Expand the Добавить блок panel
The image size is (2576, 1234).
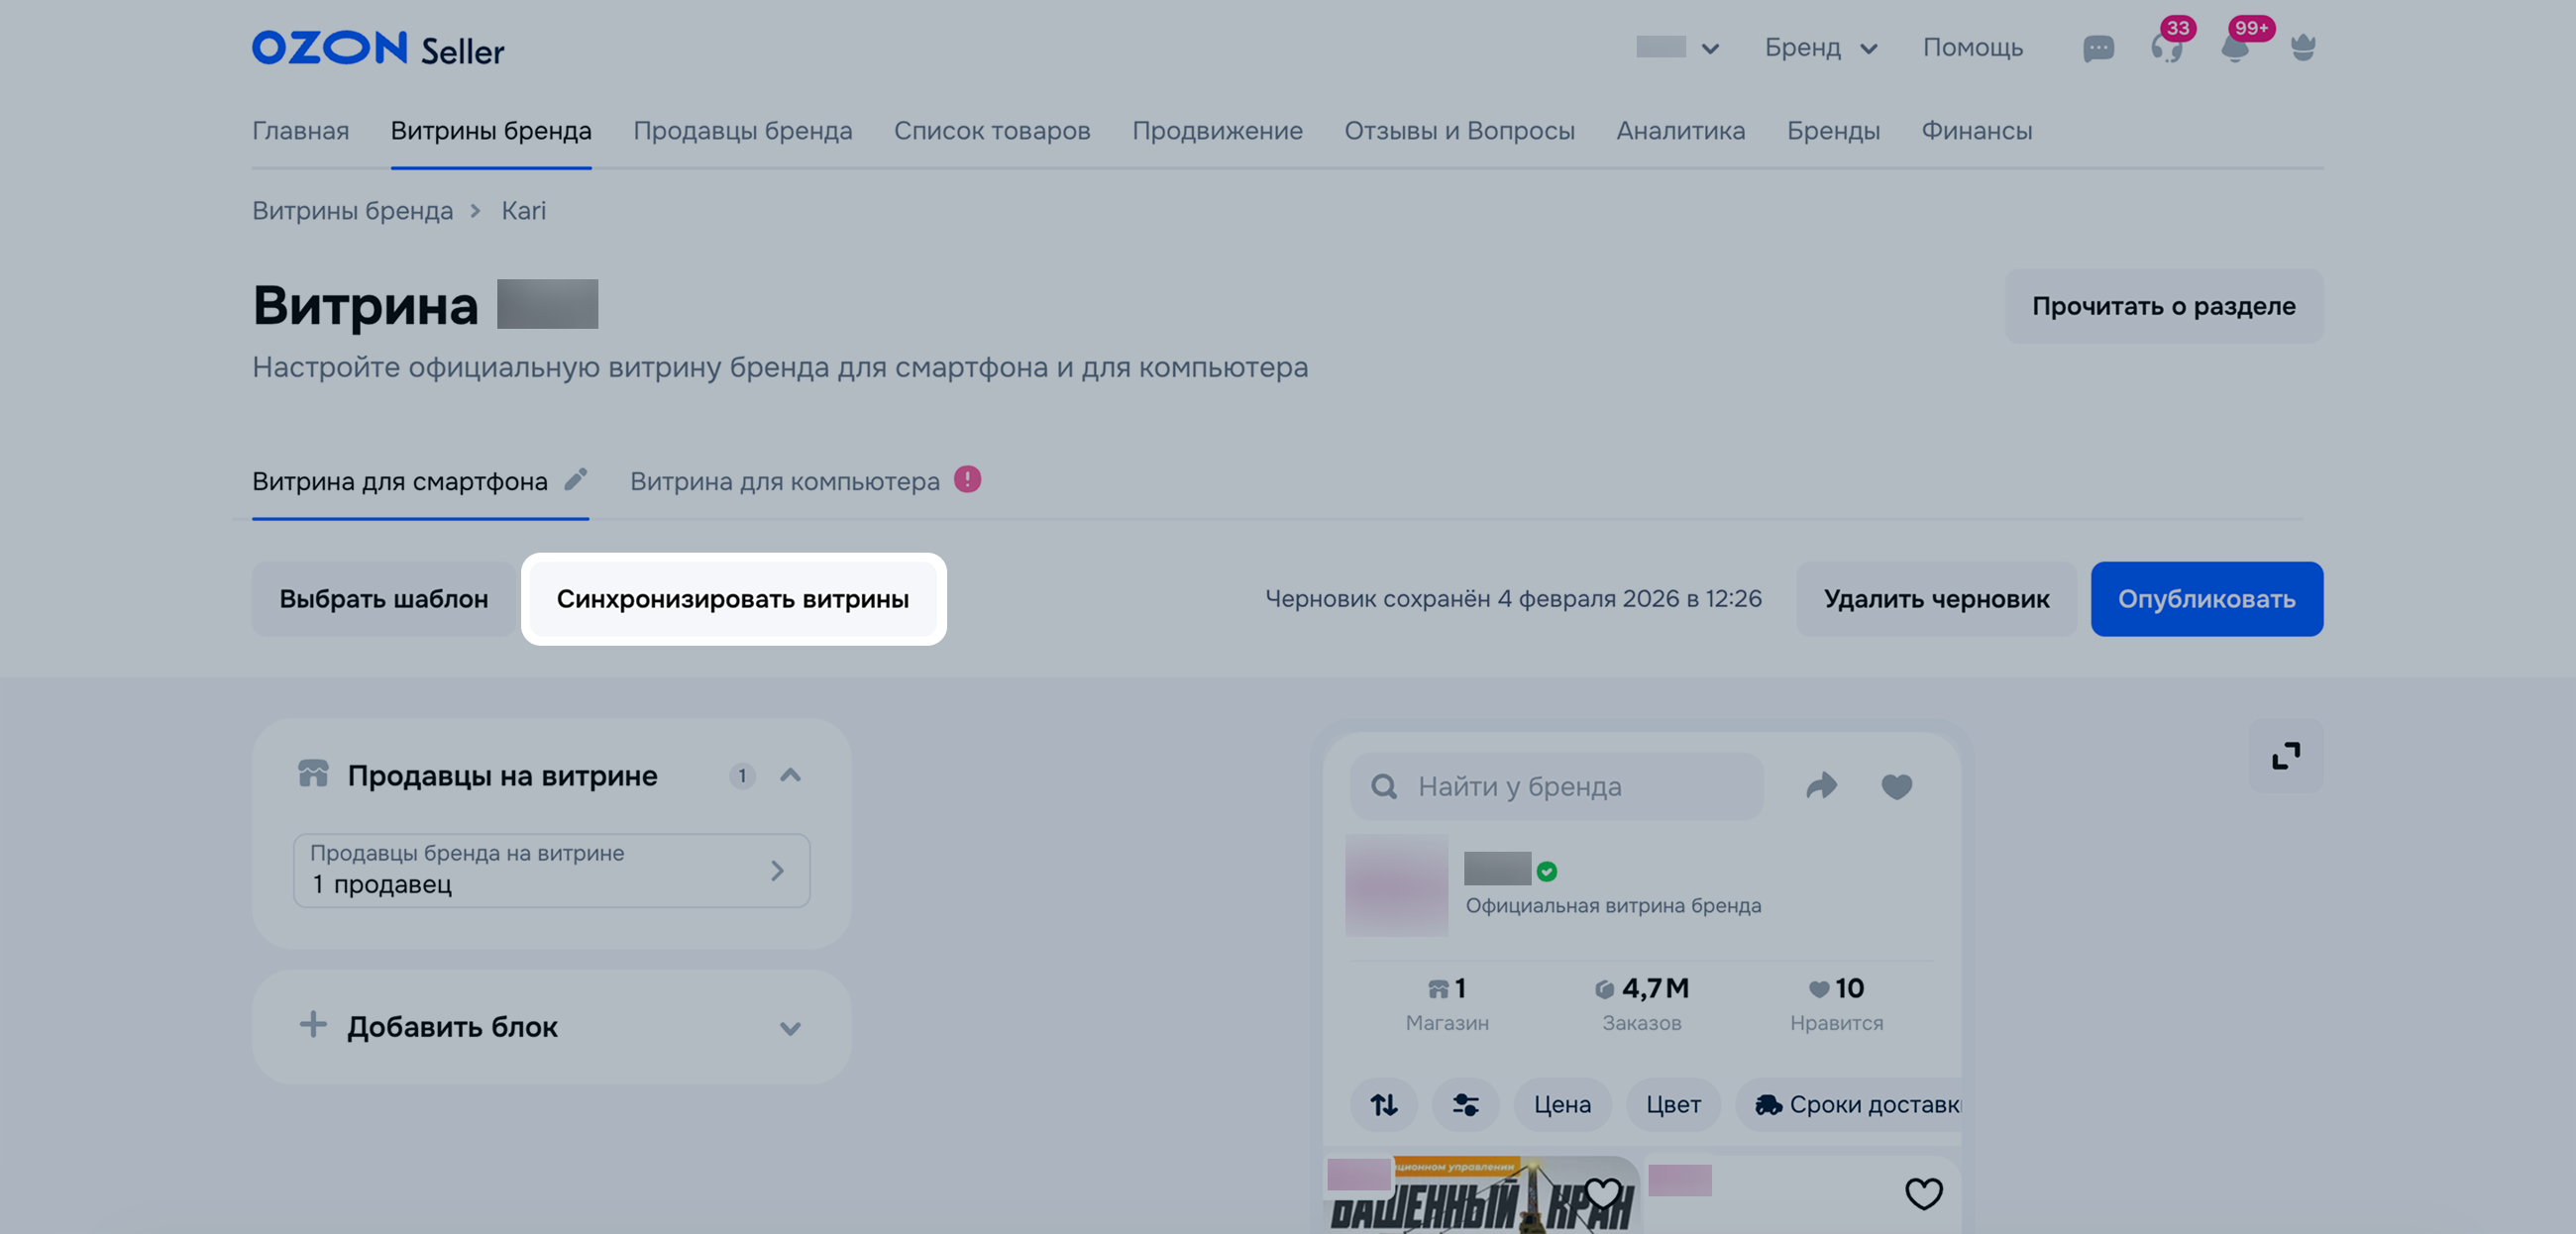790,1028
